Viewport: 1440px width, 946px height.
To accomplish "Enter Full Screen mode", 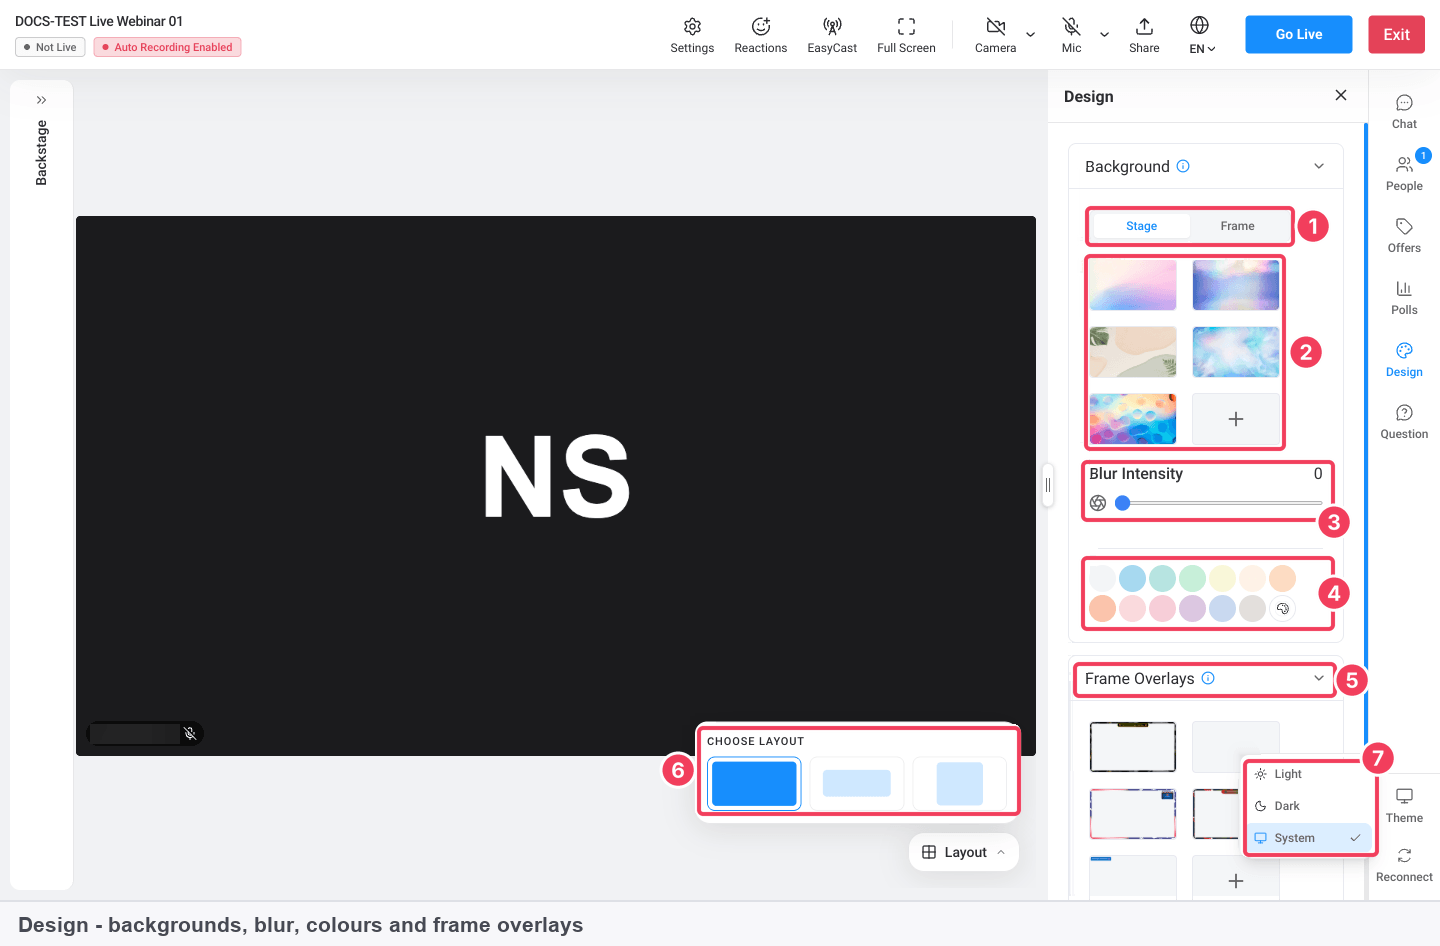I will (906, 35).
